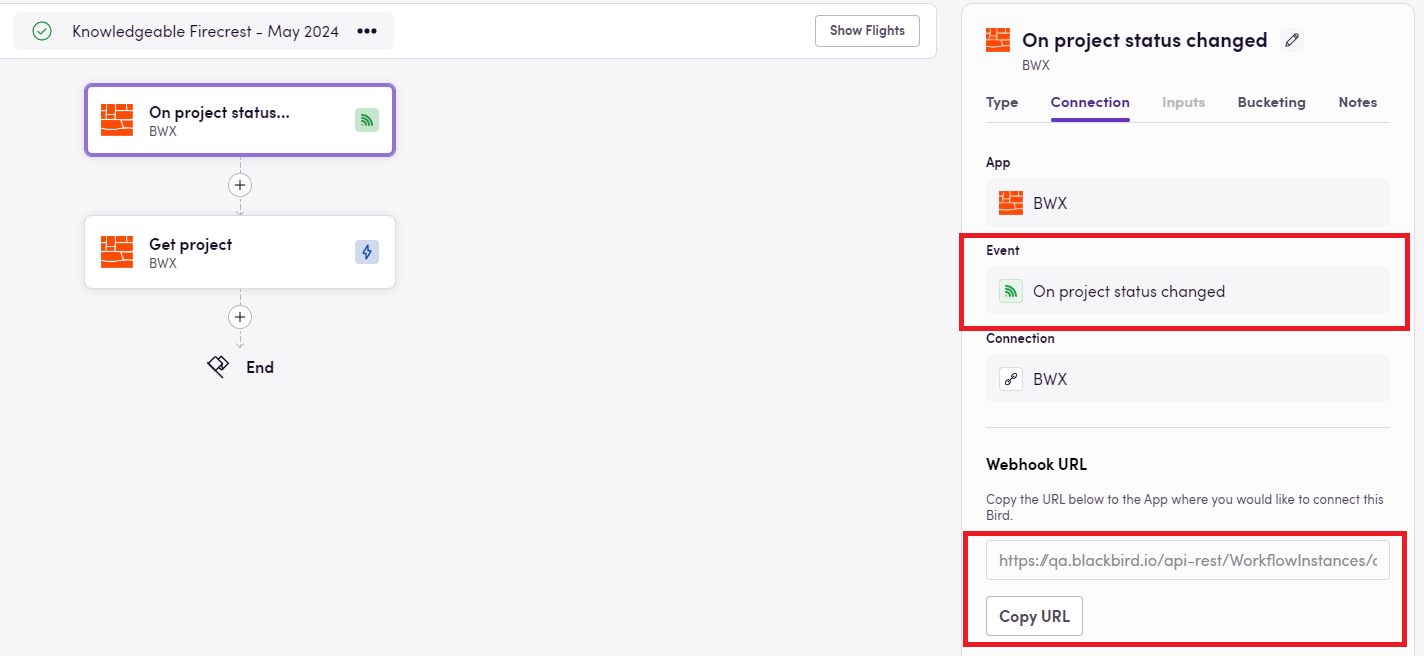The image size is (1424, 656).
Task: Open the Connection field showing BWX
Action: [1188, 379]
